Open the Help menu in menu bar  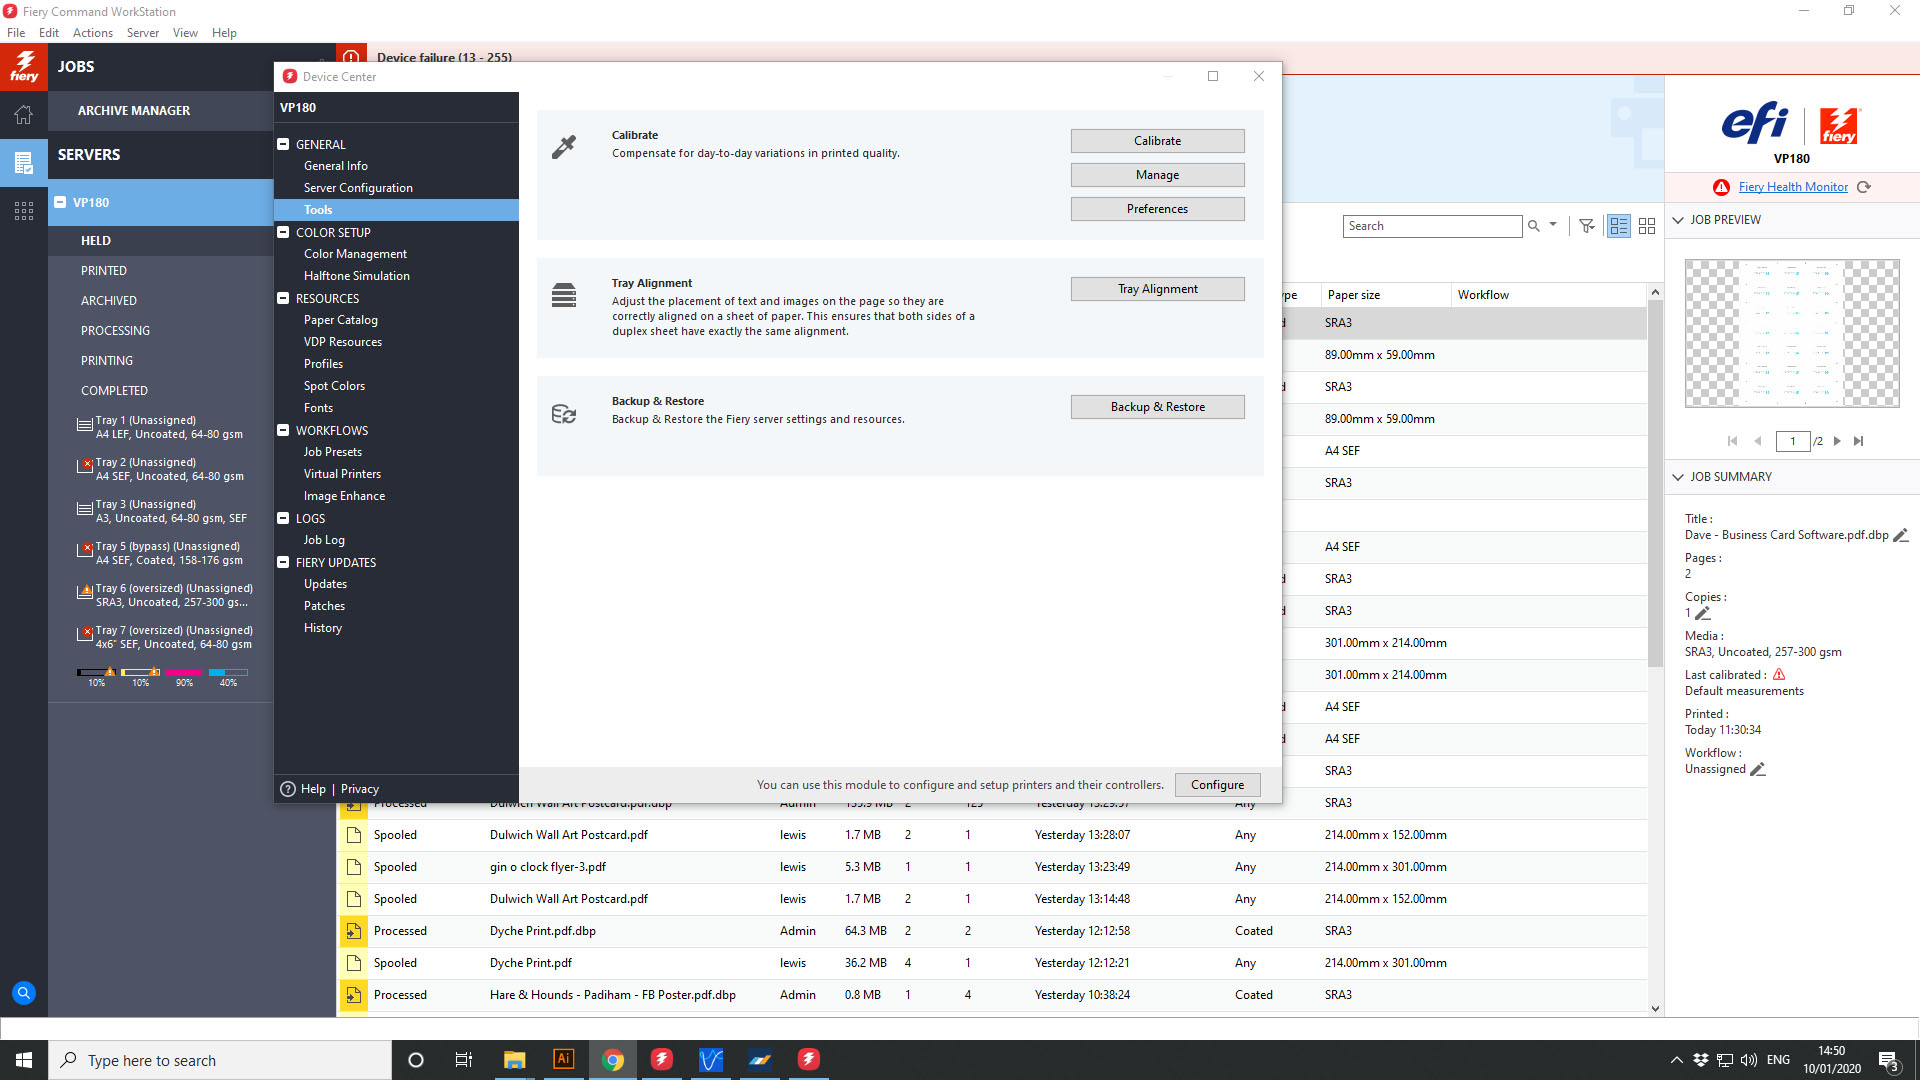pos(224,32)
